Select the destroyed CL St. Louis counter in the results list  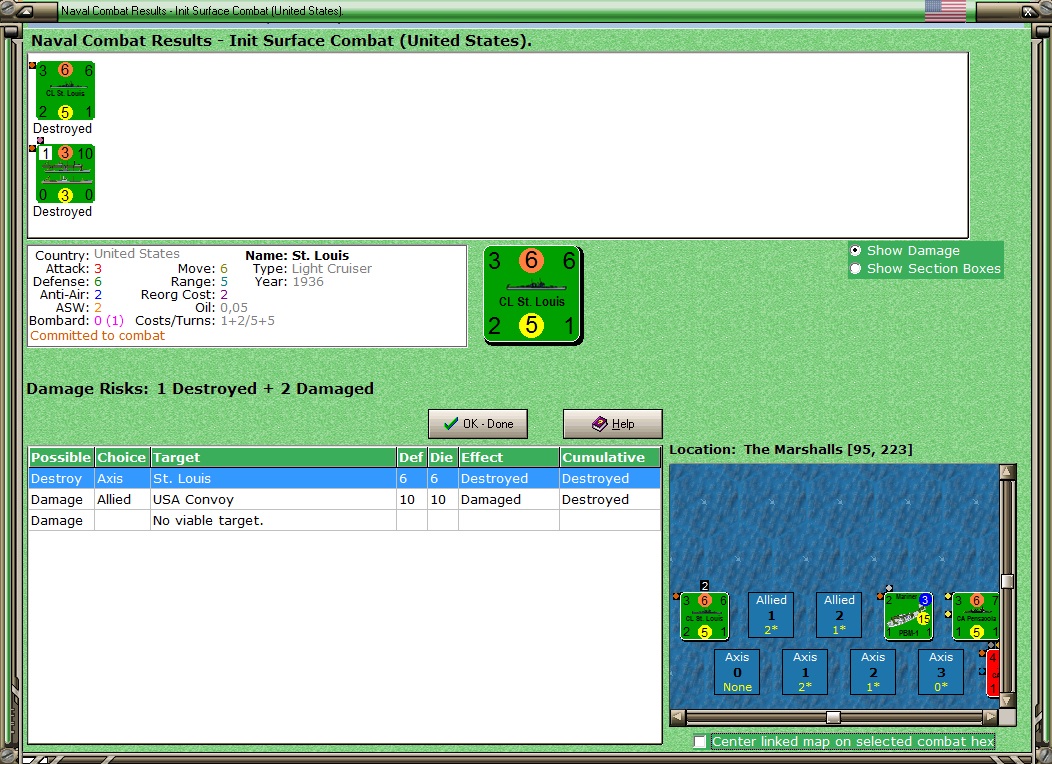65,90
